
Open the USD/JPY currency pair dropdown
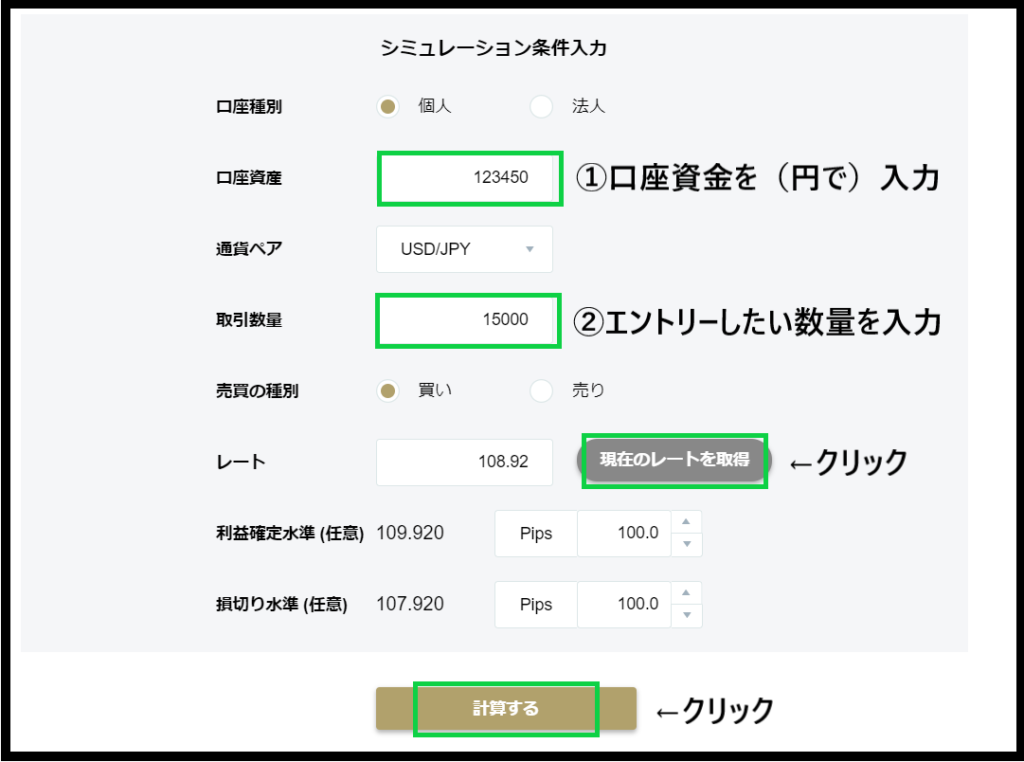(452, 249)
